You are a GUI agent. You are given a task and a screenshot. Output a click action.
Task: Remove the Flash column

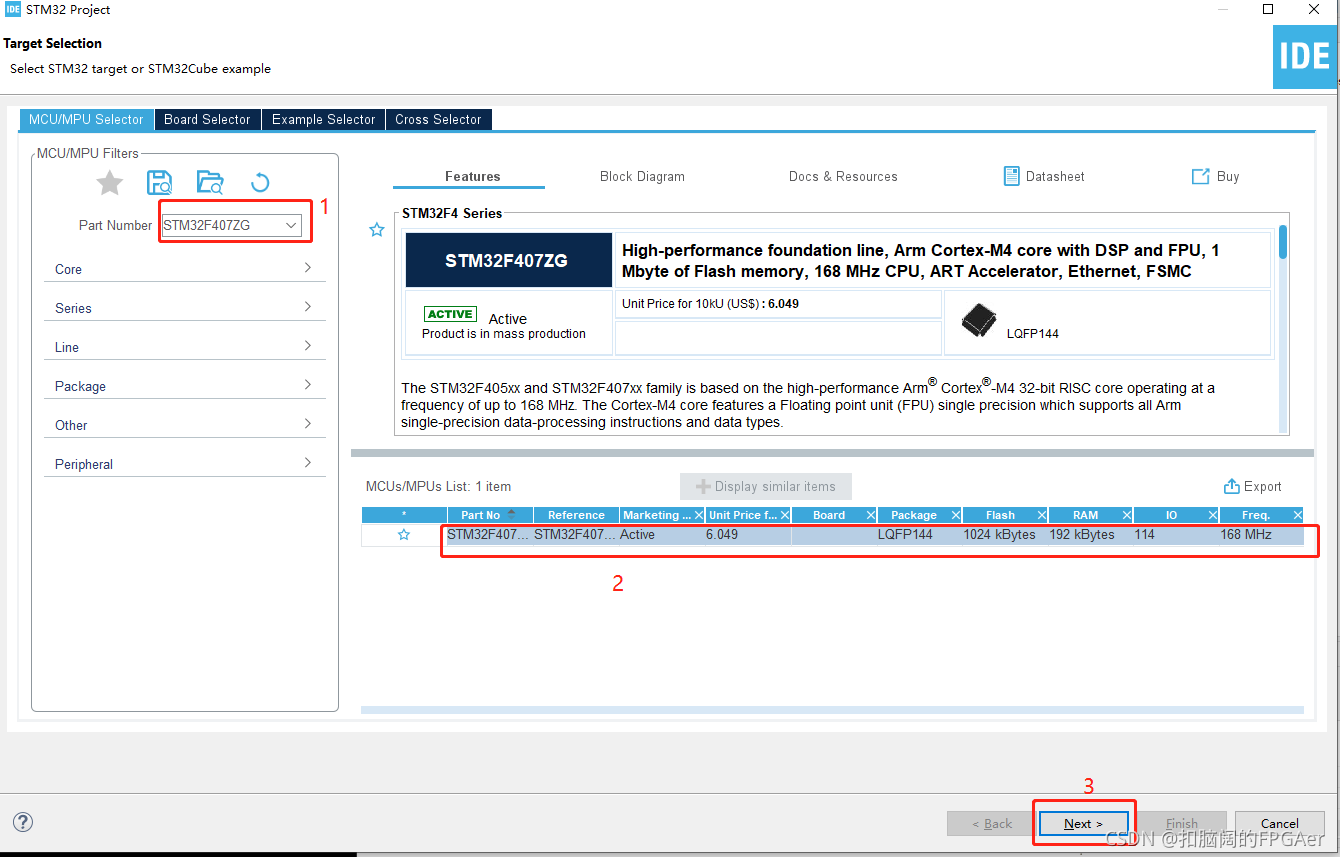click(x=1042, y=515)
